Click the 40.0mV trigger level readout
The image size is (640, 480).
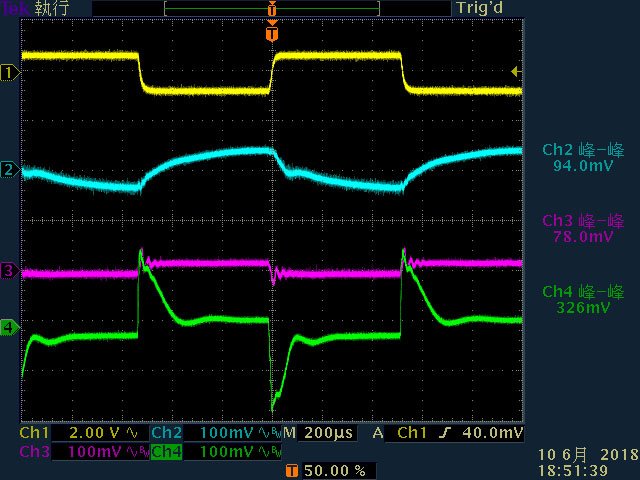click(493, 433)
